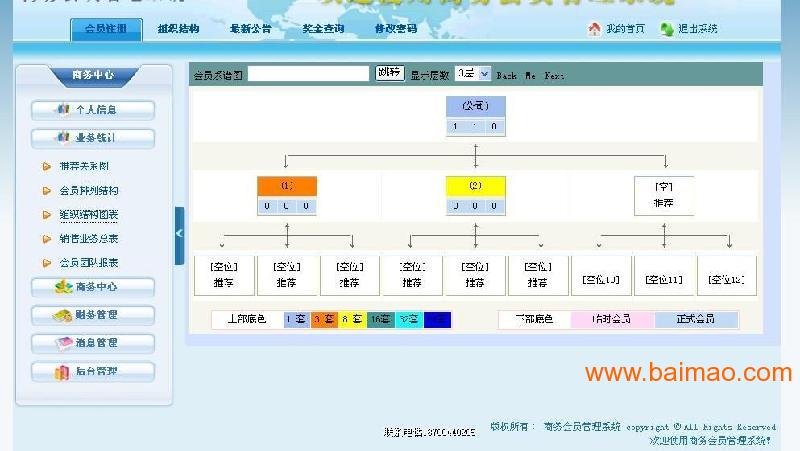Click the Me link in genealogy toolbar
This screenshot has width=800, height=451.
[x=531, y=76]
